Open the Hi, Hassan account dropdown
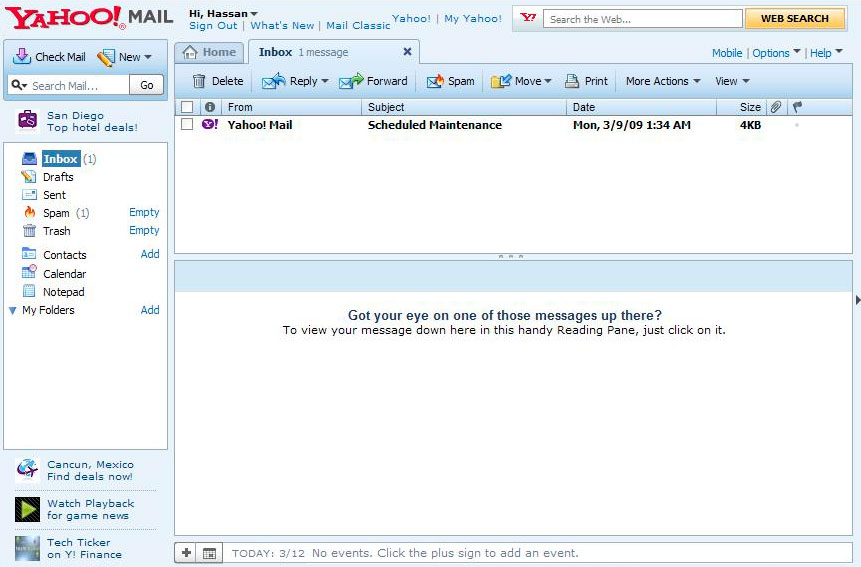Image resolution: width=861 pixels, height=567 pixels. pyautogui.click(x=223, y=14)
